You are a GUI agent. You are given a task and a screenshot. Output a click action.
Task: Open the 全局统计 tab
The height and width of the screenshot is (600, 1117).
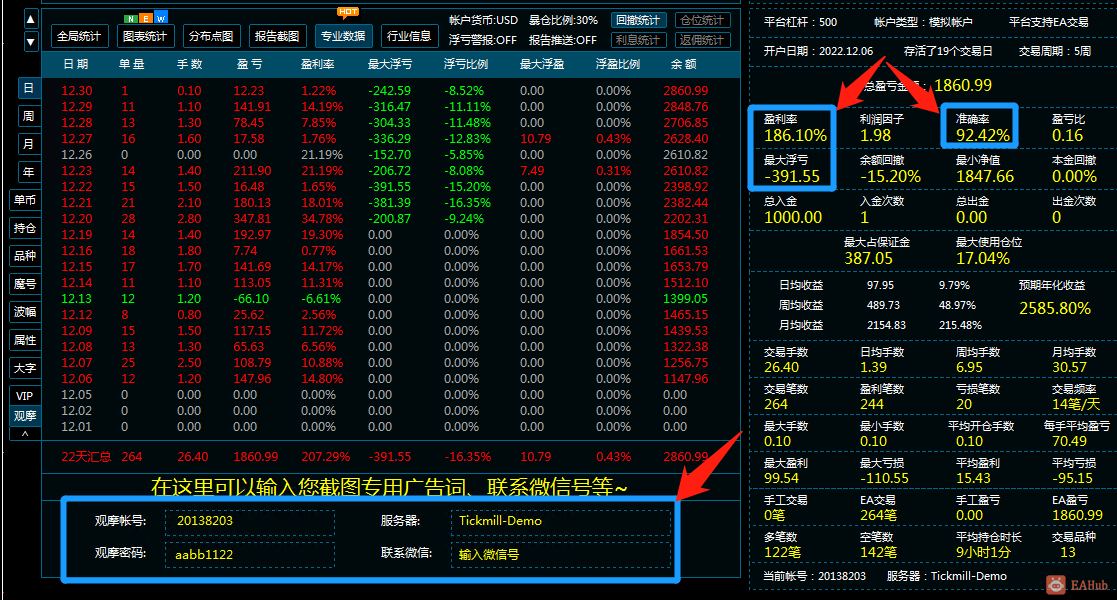coord(78,36)
